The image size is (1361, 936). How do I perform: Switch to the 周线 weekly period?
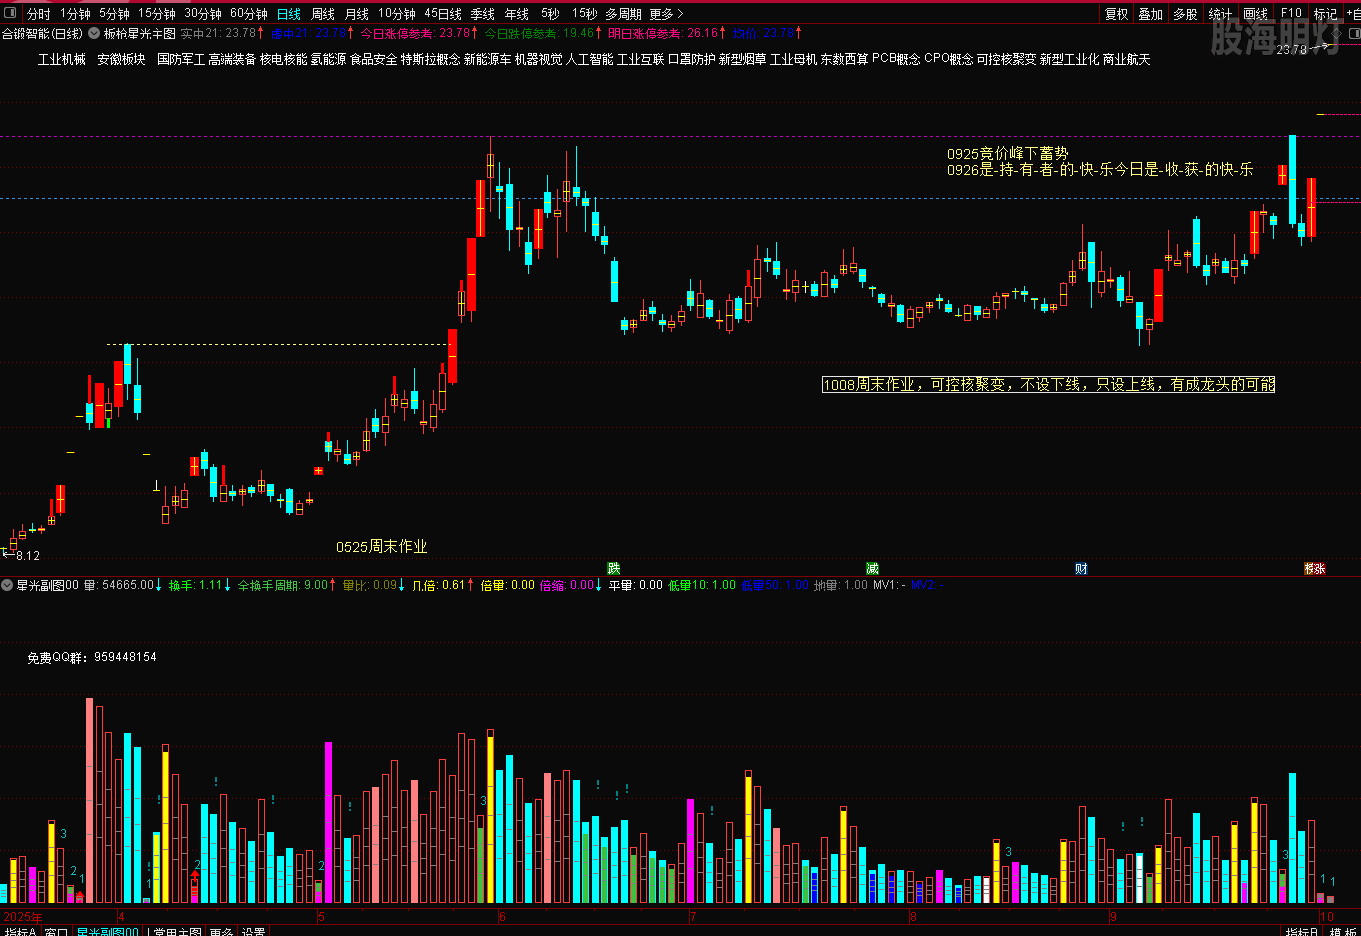(323, 13)
